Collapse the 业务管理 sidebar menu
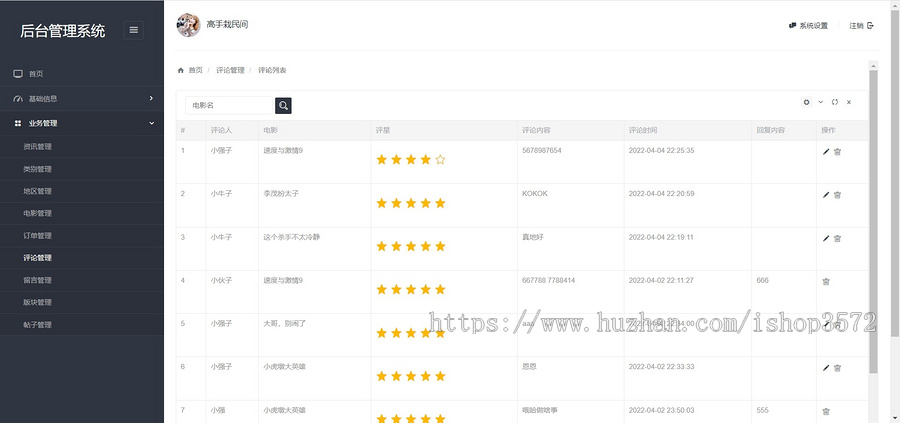The width and height of the screenshot is (900, 423). pyautogui.click(x=82, y=123)
